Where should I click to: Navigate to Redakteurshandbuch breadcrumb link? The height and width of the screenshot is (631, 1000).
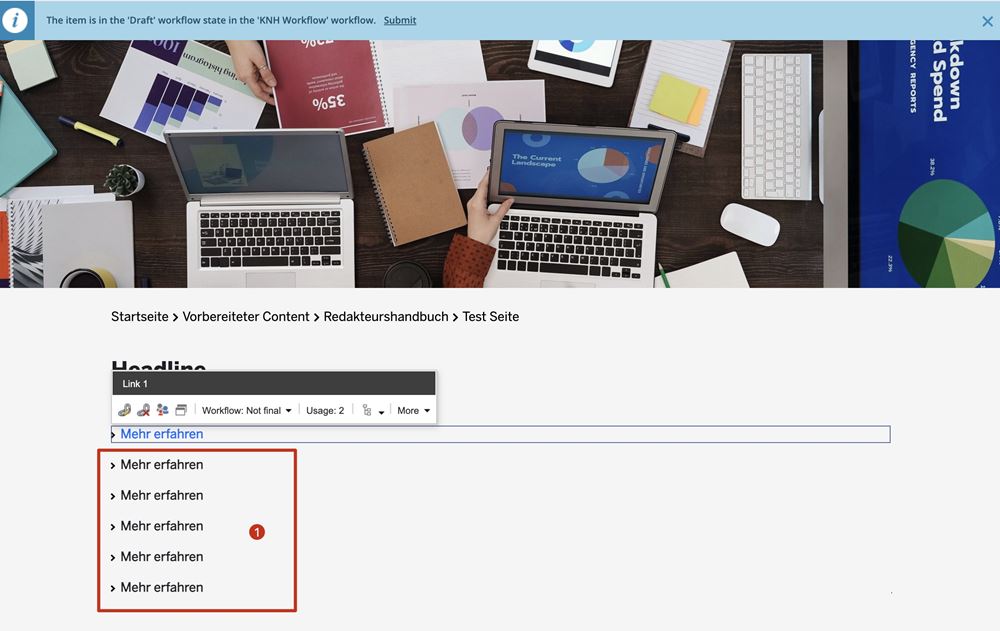(x=385, y=317)
